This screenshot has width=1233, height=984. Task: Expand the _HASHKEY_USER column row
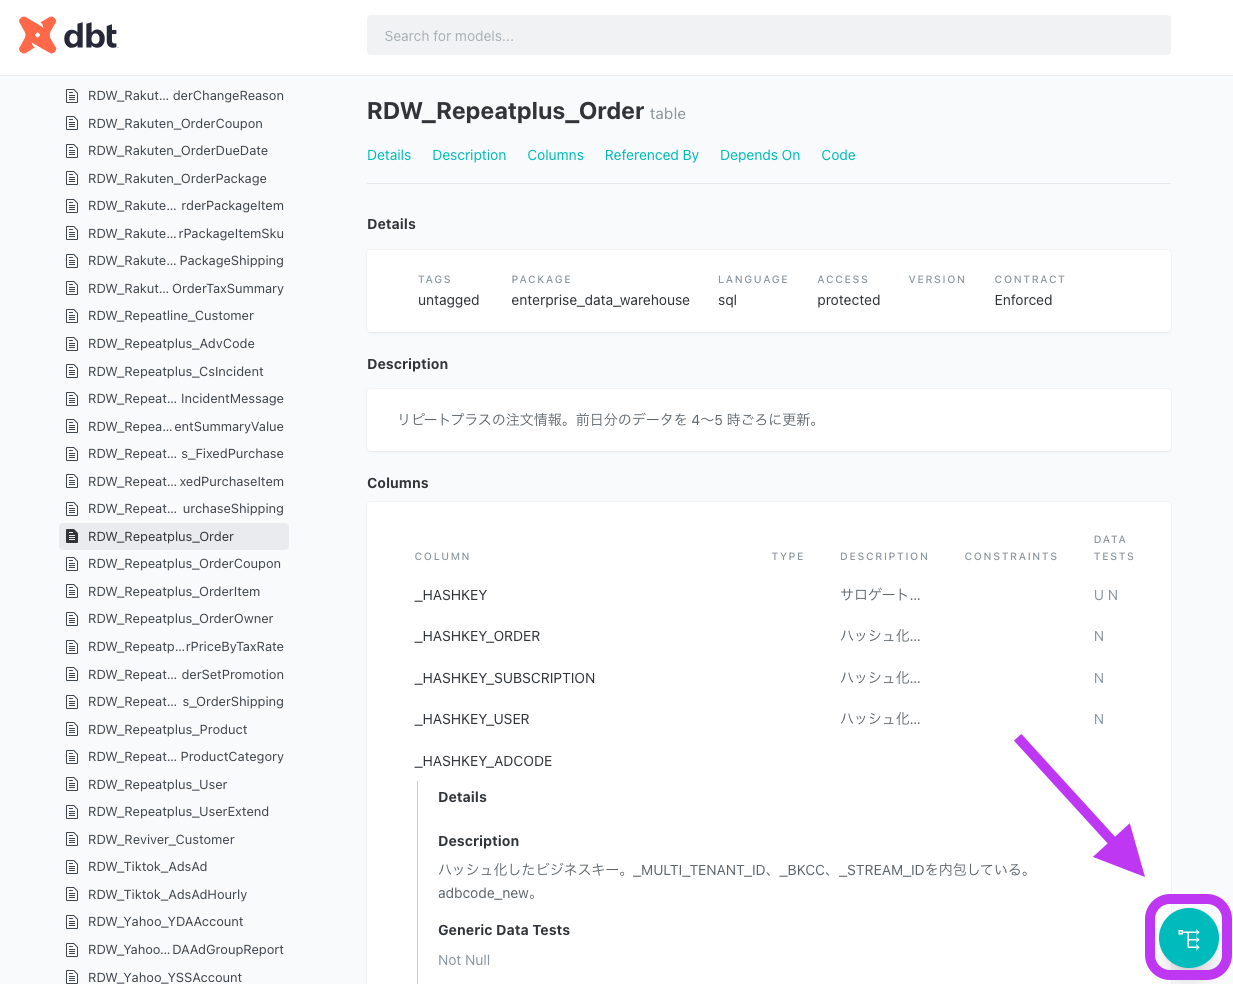click(472, 719)
